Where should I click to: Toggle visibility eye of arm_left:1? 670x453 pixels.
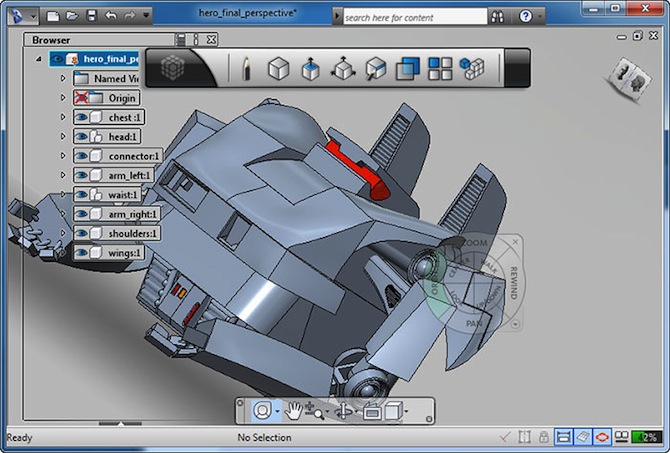pos(82,175)
